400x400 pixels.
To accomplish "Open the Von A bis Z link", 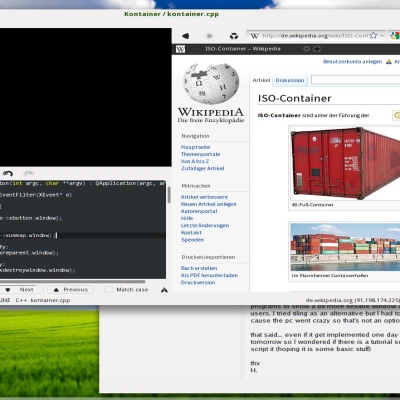I will coord(195,161).
